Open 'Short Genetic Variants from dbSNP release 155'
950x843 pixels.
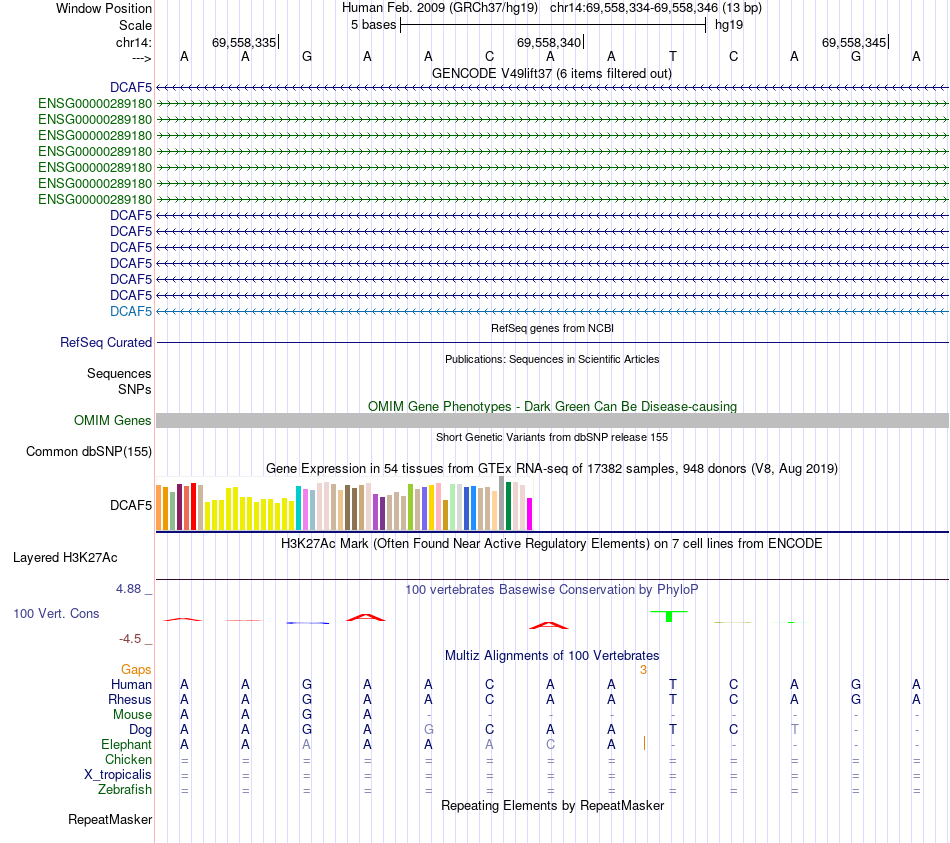552,437
